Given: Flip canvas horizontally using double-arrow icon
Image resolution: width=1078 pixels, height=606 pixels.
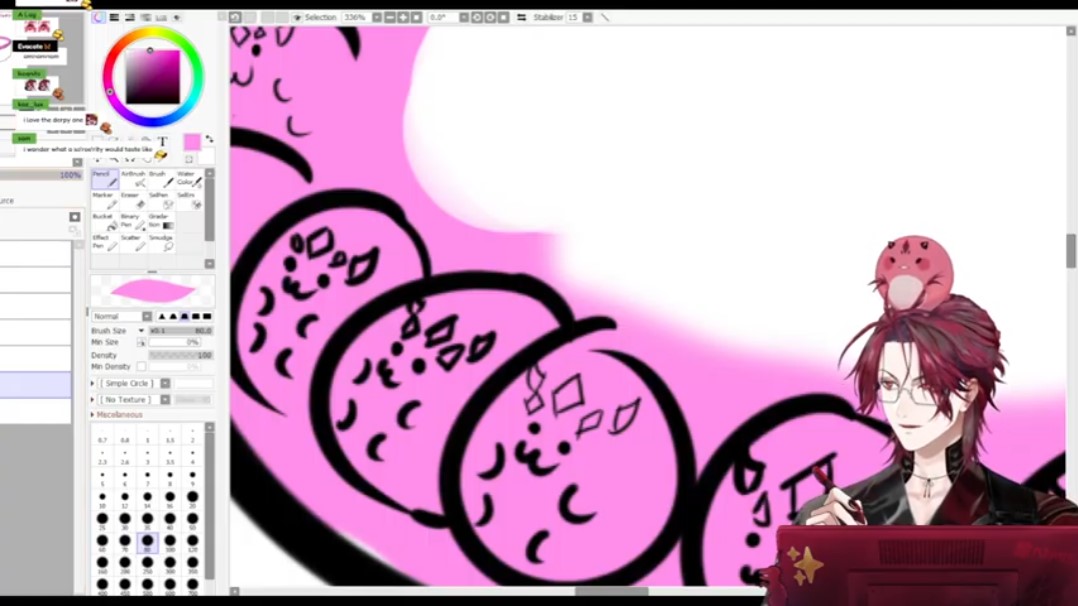Looking at the screenshot, I should [521, 17].
